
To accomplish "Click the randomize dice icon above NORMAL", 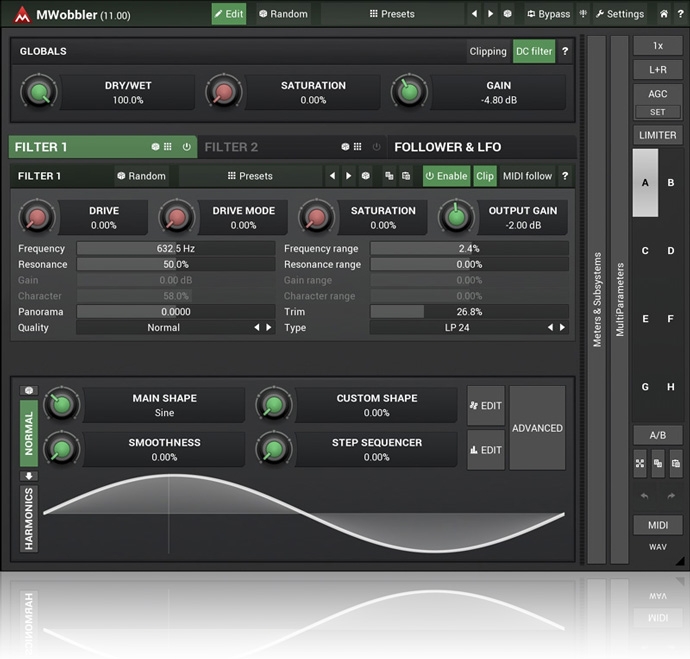I will pos(28,390).
